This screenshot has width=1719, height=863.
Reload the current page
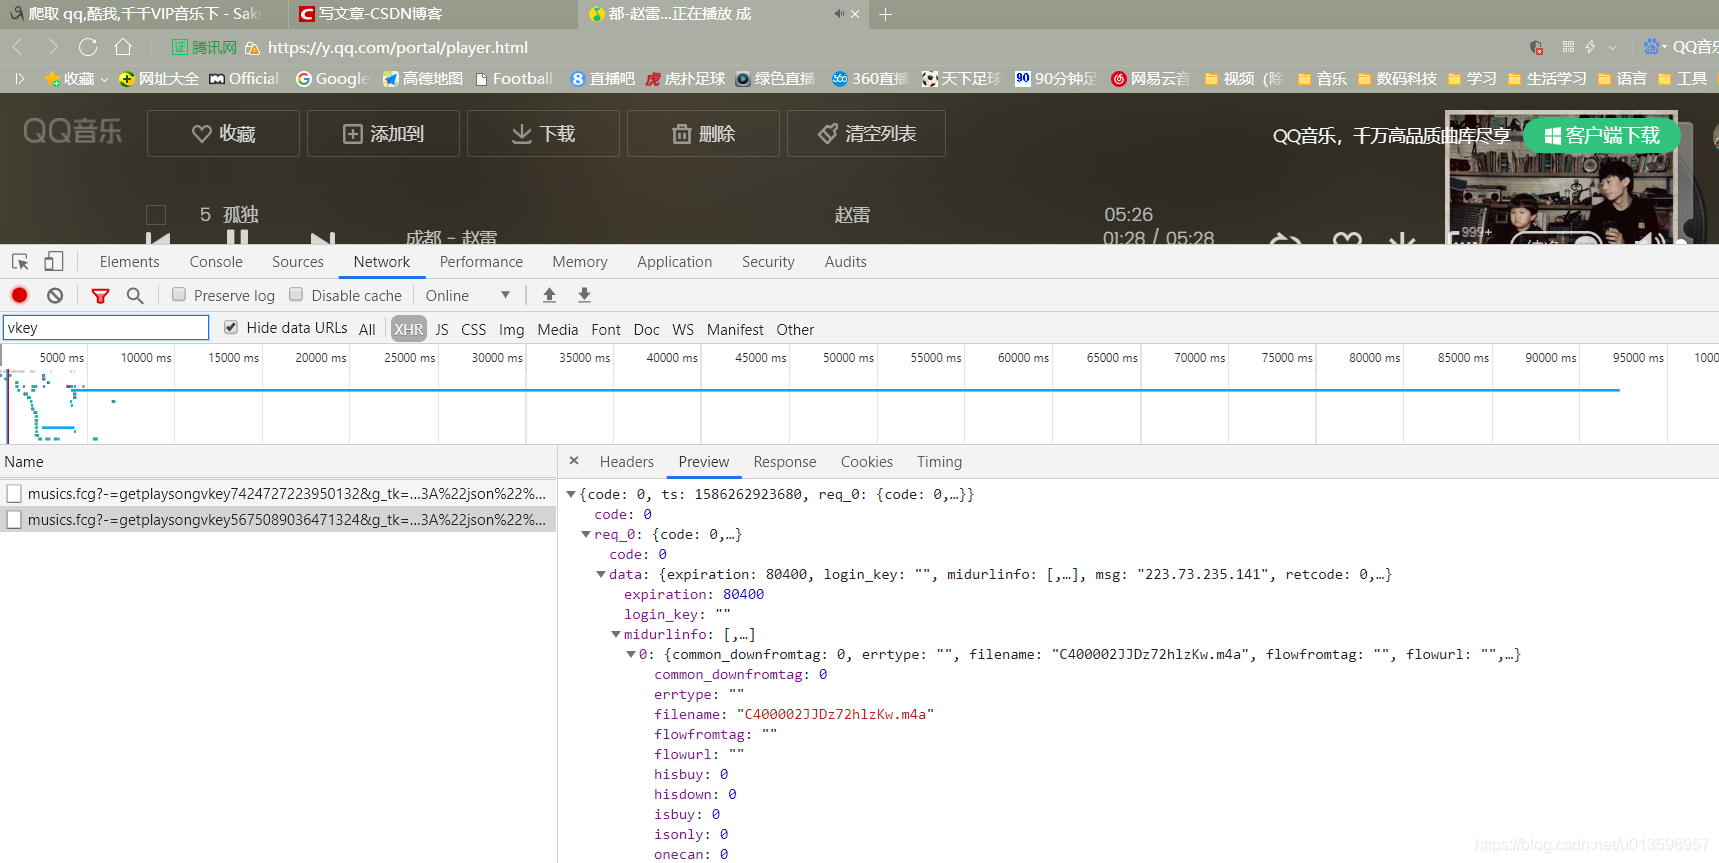[x=88, y=47]
